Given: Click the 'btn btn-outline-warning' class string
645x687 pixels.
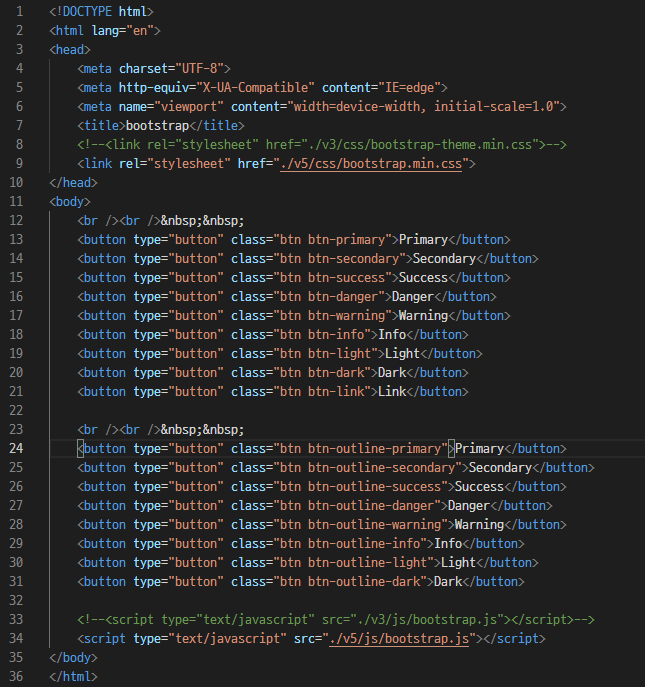Looking at the screenshot, I should tap(360, 524).
